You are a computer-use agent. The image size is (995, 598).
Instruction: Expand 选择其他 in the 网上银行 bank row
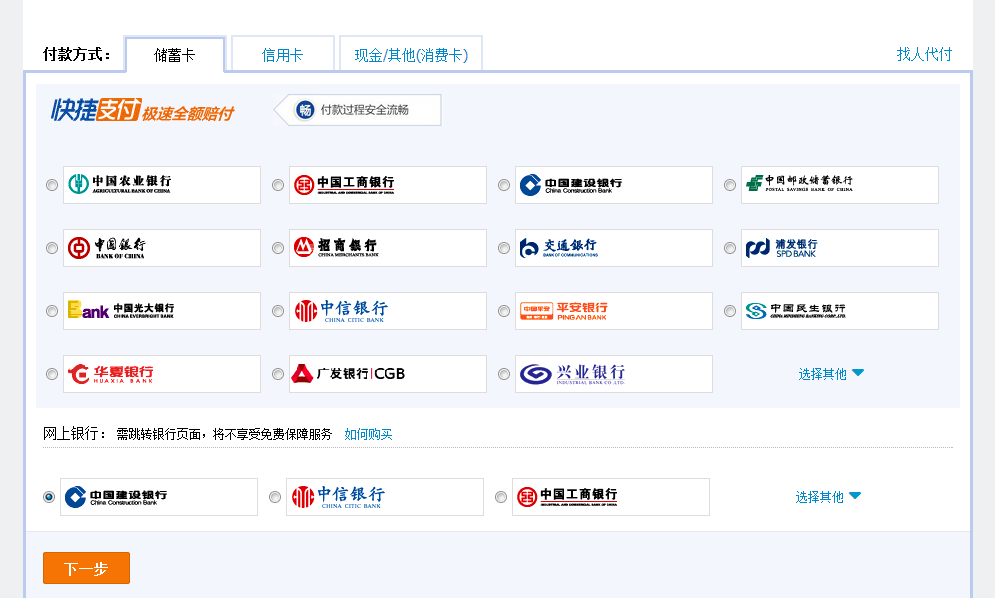pos(828,496)
